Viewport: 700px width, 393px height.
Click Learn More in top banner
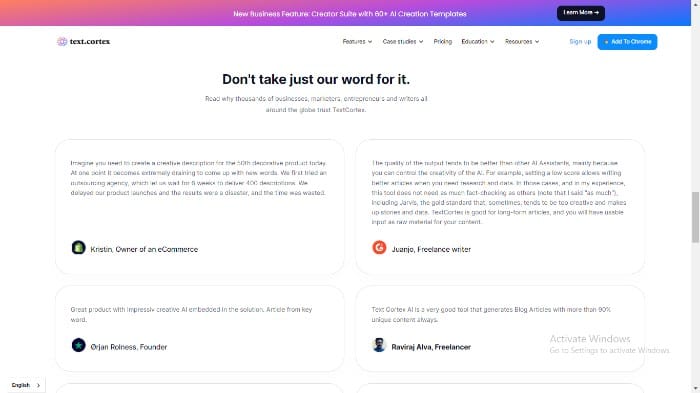point(581,13)
